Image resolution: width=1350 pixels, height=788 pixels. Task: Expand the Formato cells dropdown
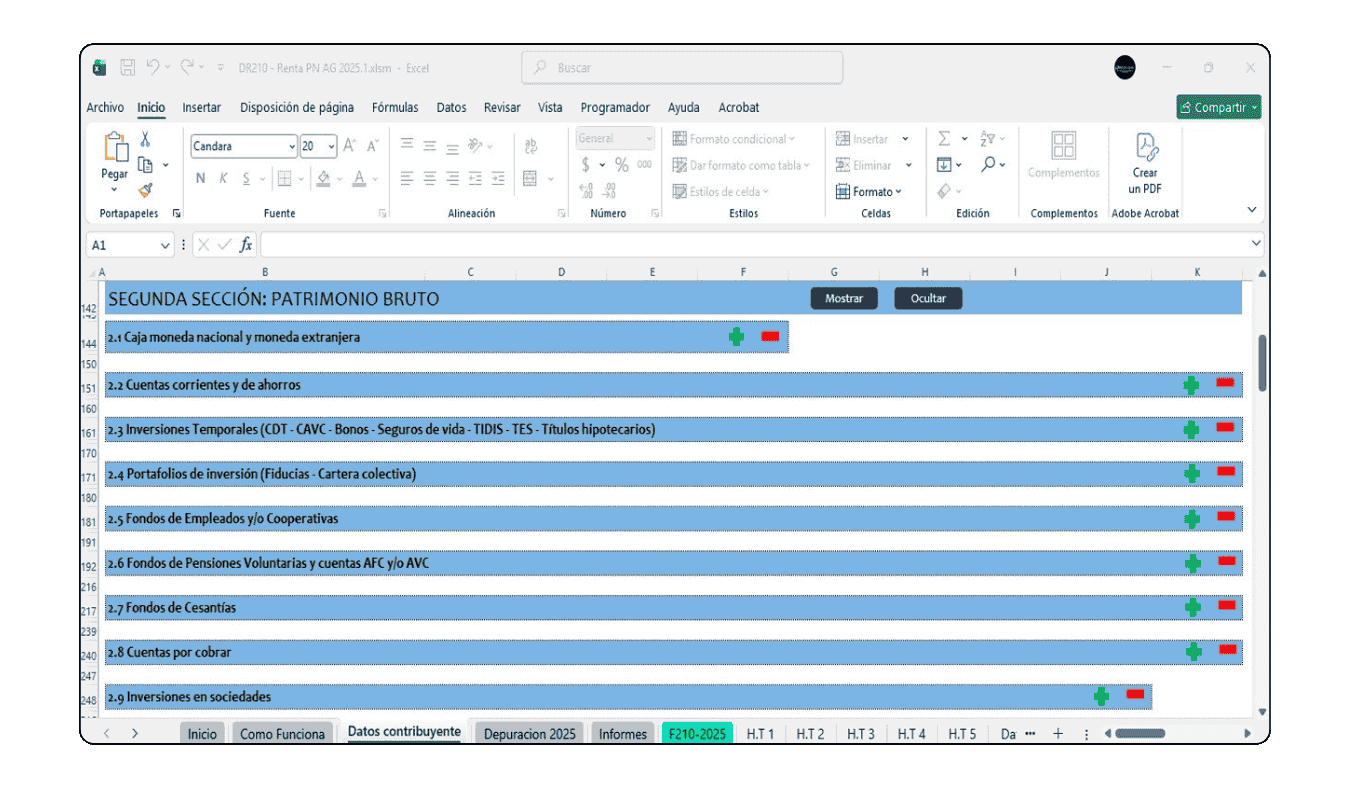pos(868,192)
